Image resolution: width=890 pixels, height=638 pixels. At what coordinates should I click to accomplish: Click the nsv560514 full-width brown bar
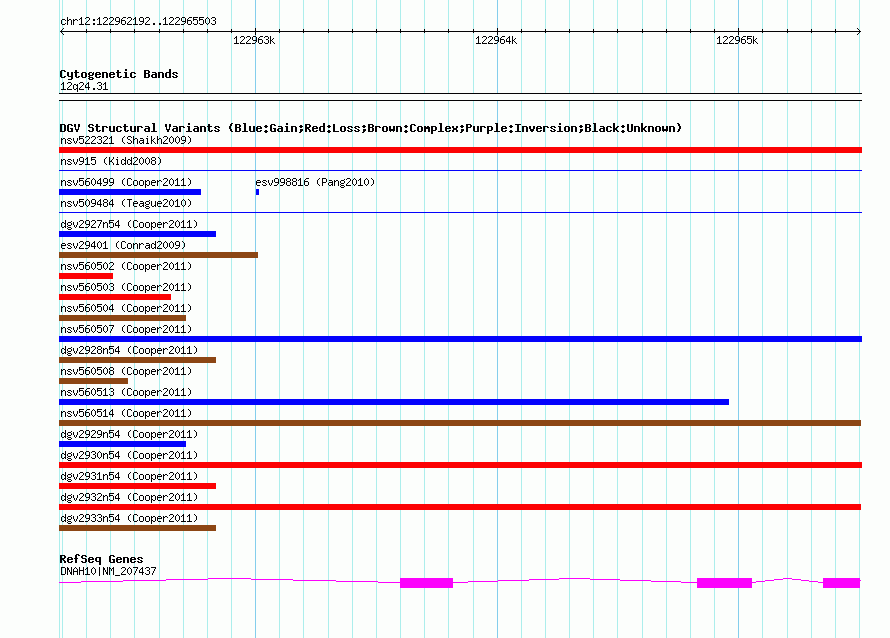click(x=460, y=423)
